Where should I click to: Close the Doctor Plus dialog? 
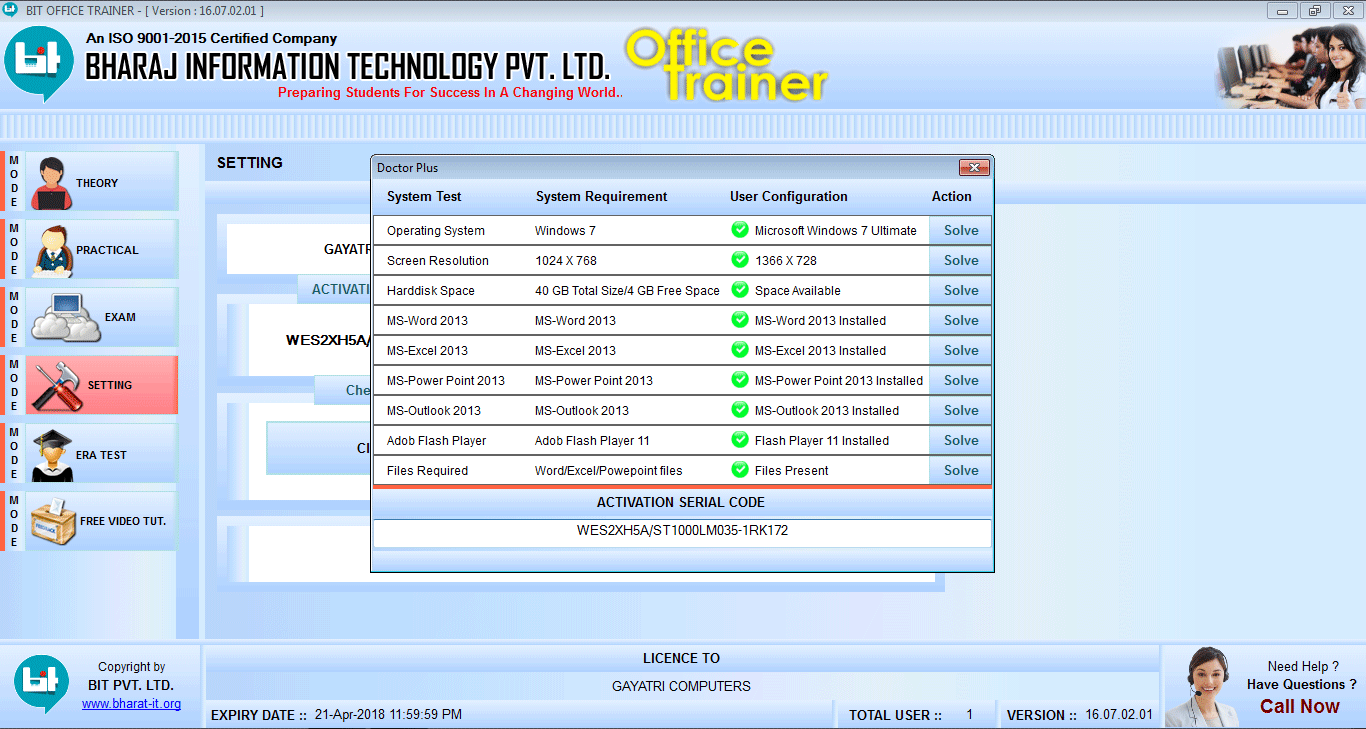click(x=974, y=167)
